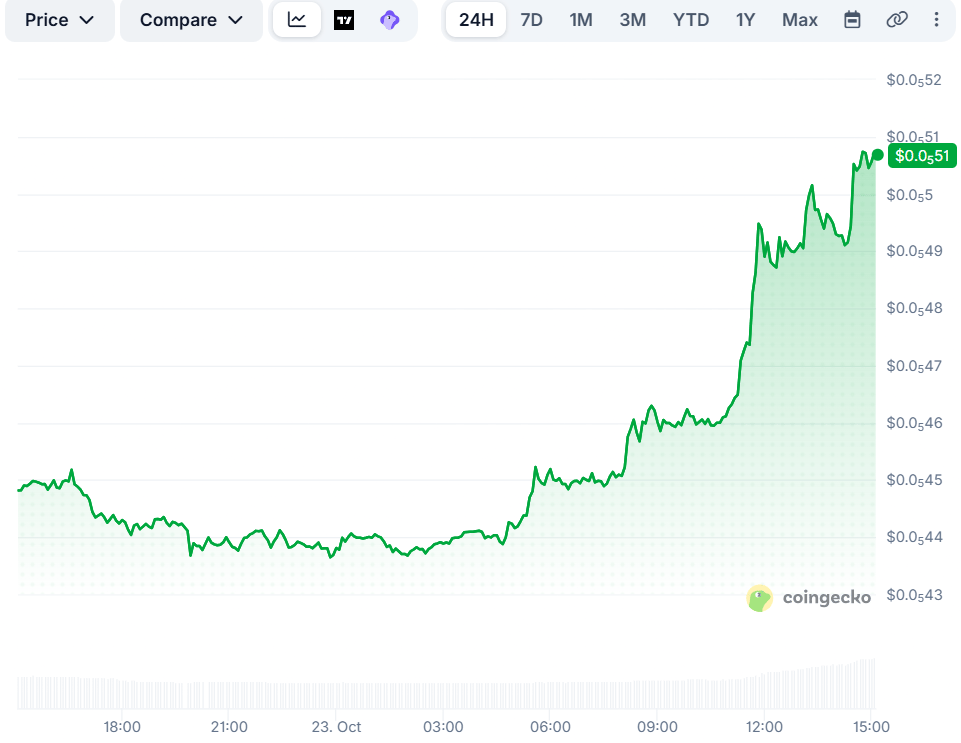The width and height of the screenshot is (961, 743).
Task: Select the 7D time range
Action: [531, 20]
